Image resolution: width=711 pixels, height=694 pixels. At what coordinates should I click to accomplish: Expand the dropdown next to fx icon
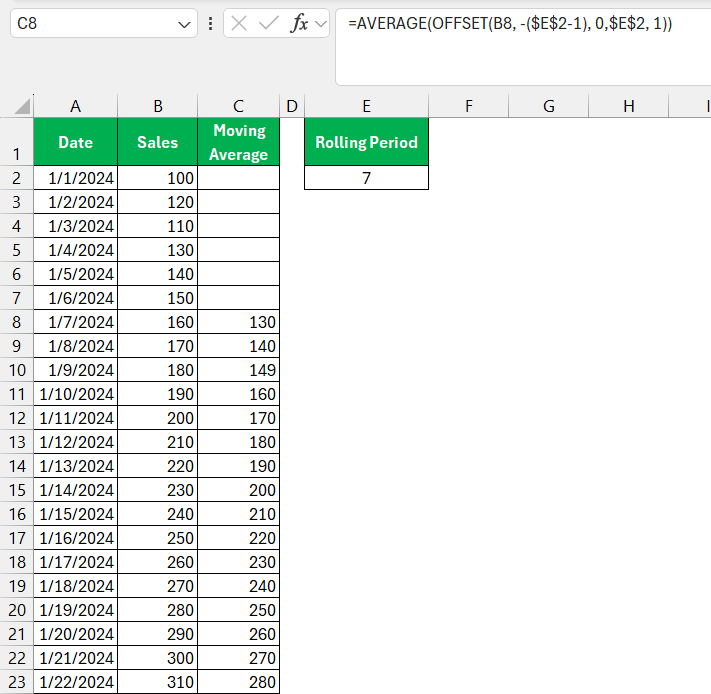point(321,24)
